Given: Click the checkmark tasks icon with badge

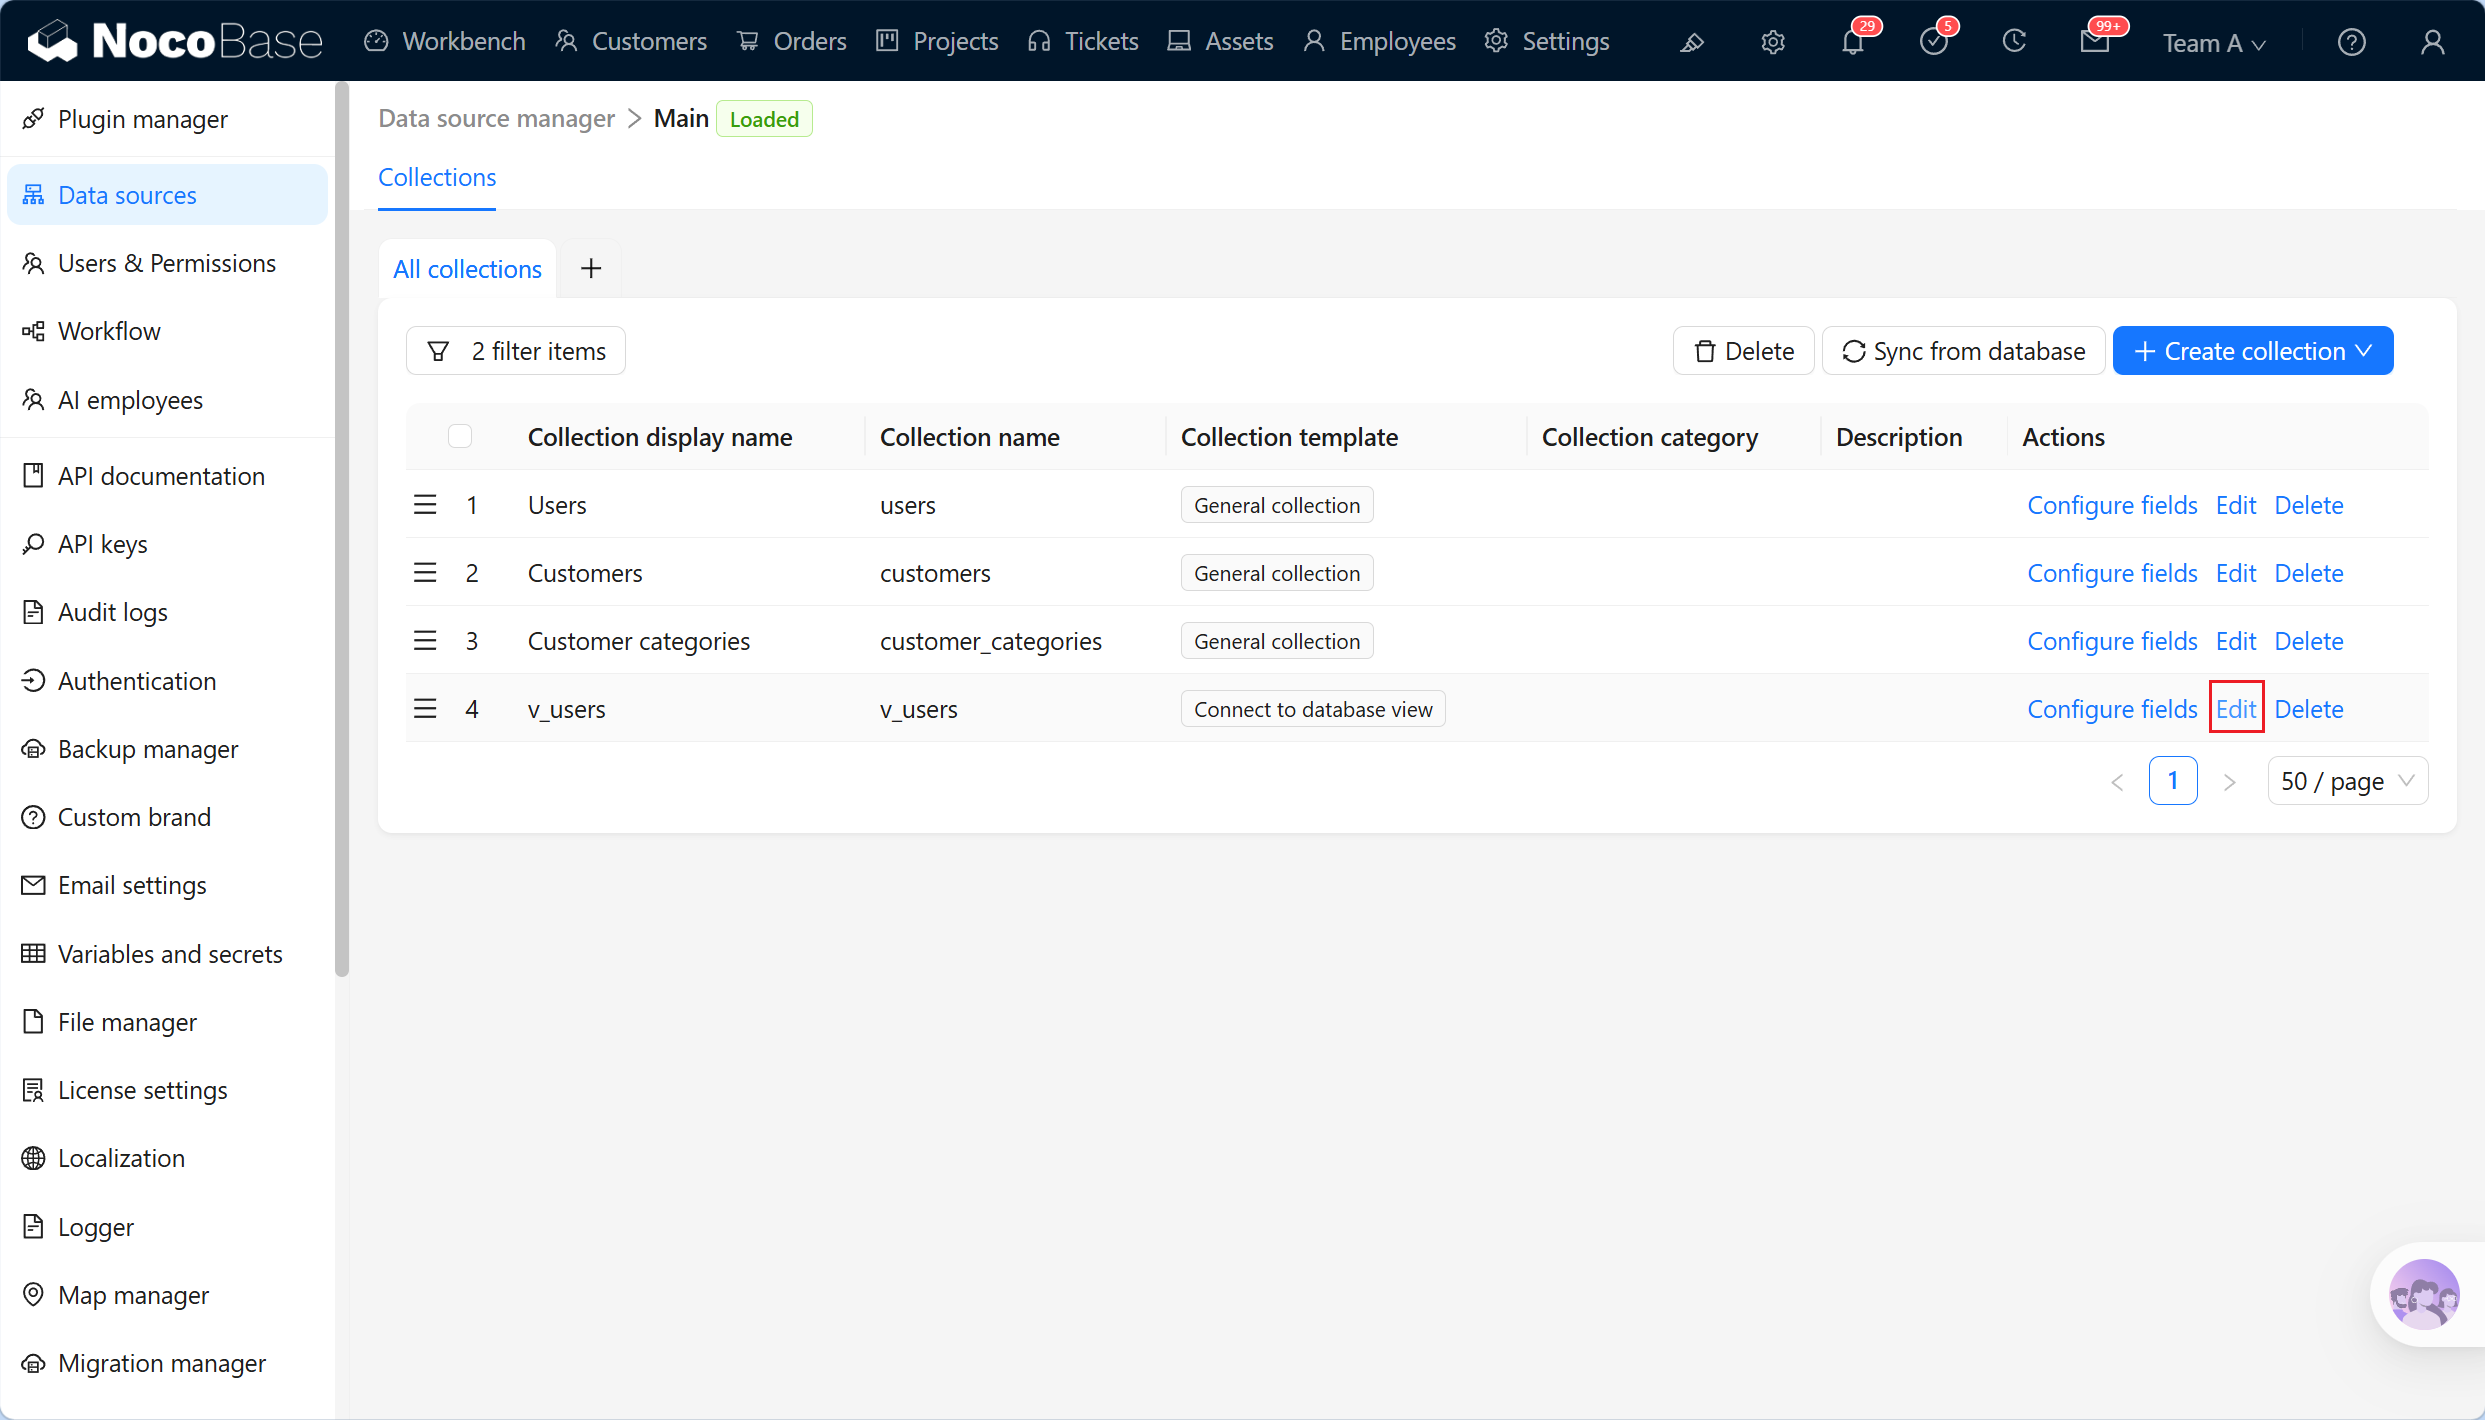Looking at the screenshot, I should click(x=1934, y=42).
